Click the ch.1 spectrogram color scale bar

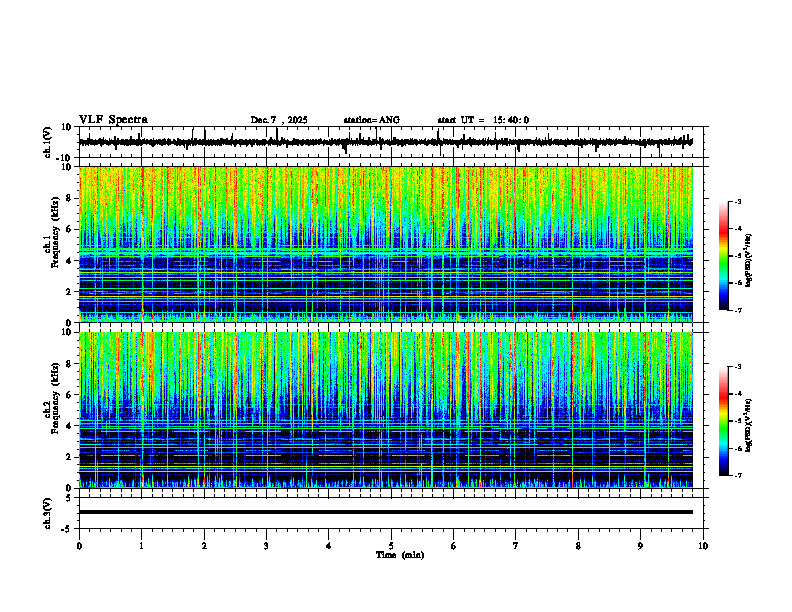point(724,256)
